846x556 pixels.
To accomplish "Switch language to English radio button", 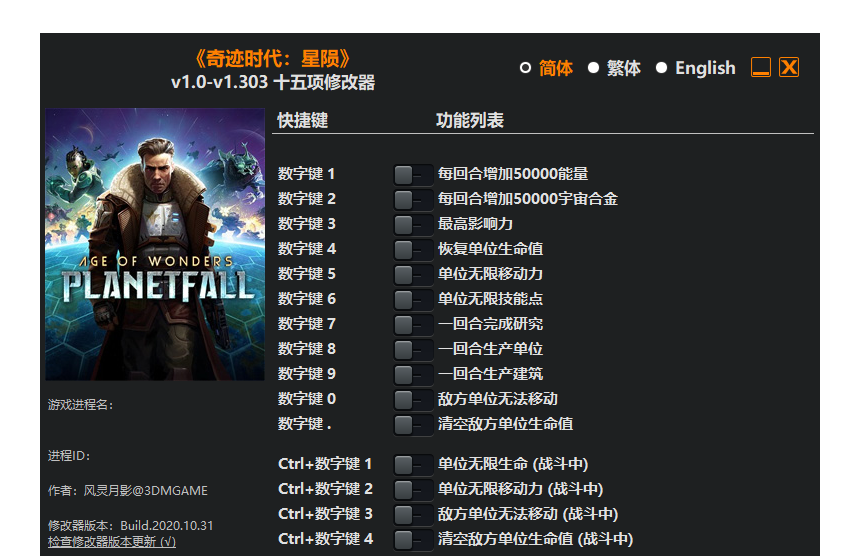I will pos(661,68).
